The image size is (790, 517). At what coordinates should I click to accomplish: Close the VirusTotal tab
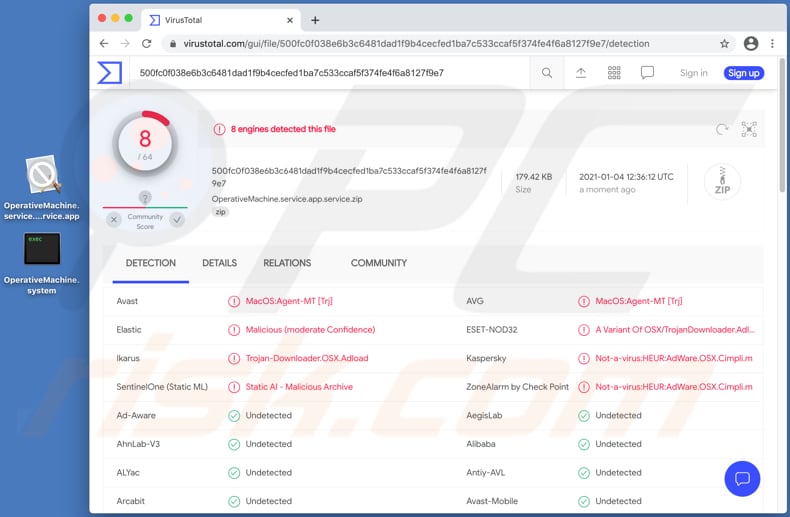(290, 20)
